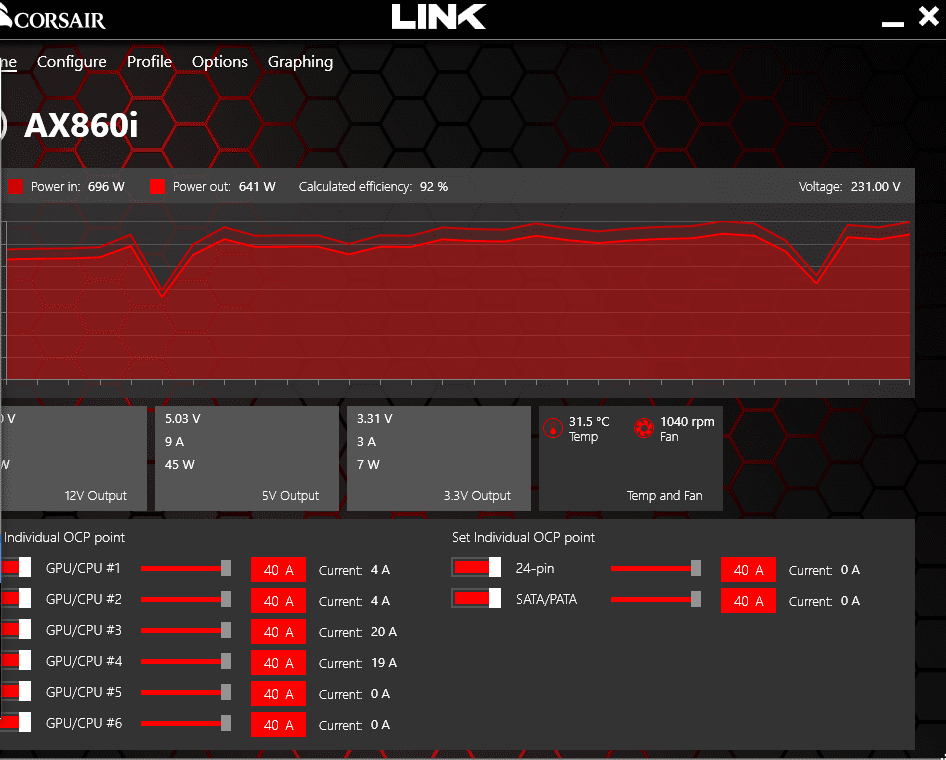The width and height of the screenshot is (946, 760).
Task: Click the GPU/CPU #5 OCP slider handle
Action: [x=226, y=692]
